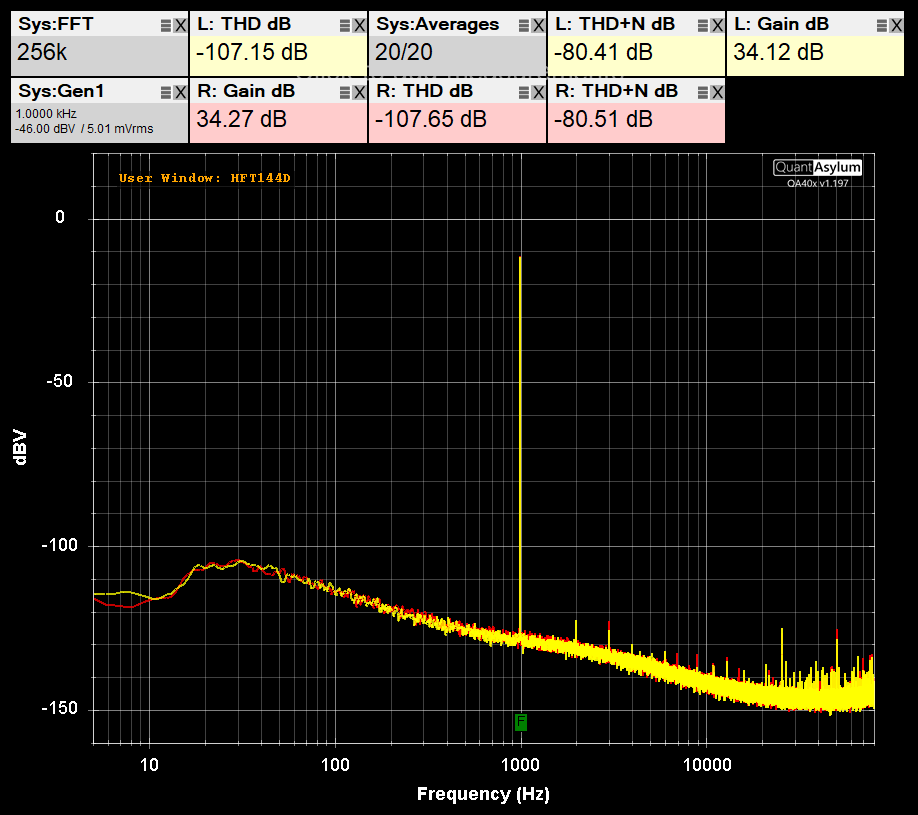Click the 34.27 dB right gain reading
This screenshot has height=815, width=918.
coord(242,119)
